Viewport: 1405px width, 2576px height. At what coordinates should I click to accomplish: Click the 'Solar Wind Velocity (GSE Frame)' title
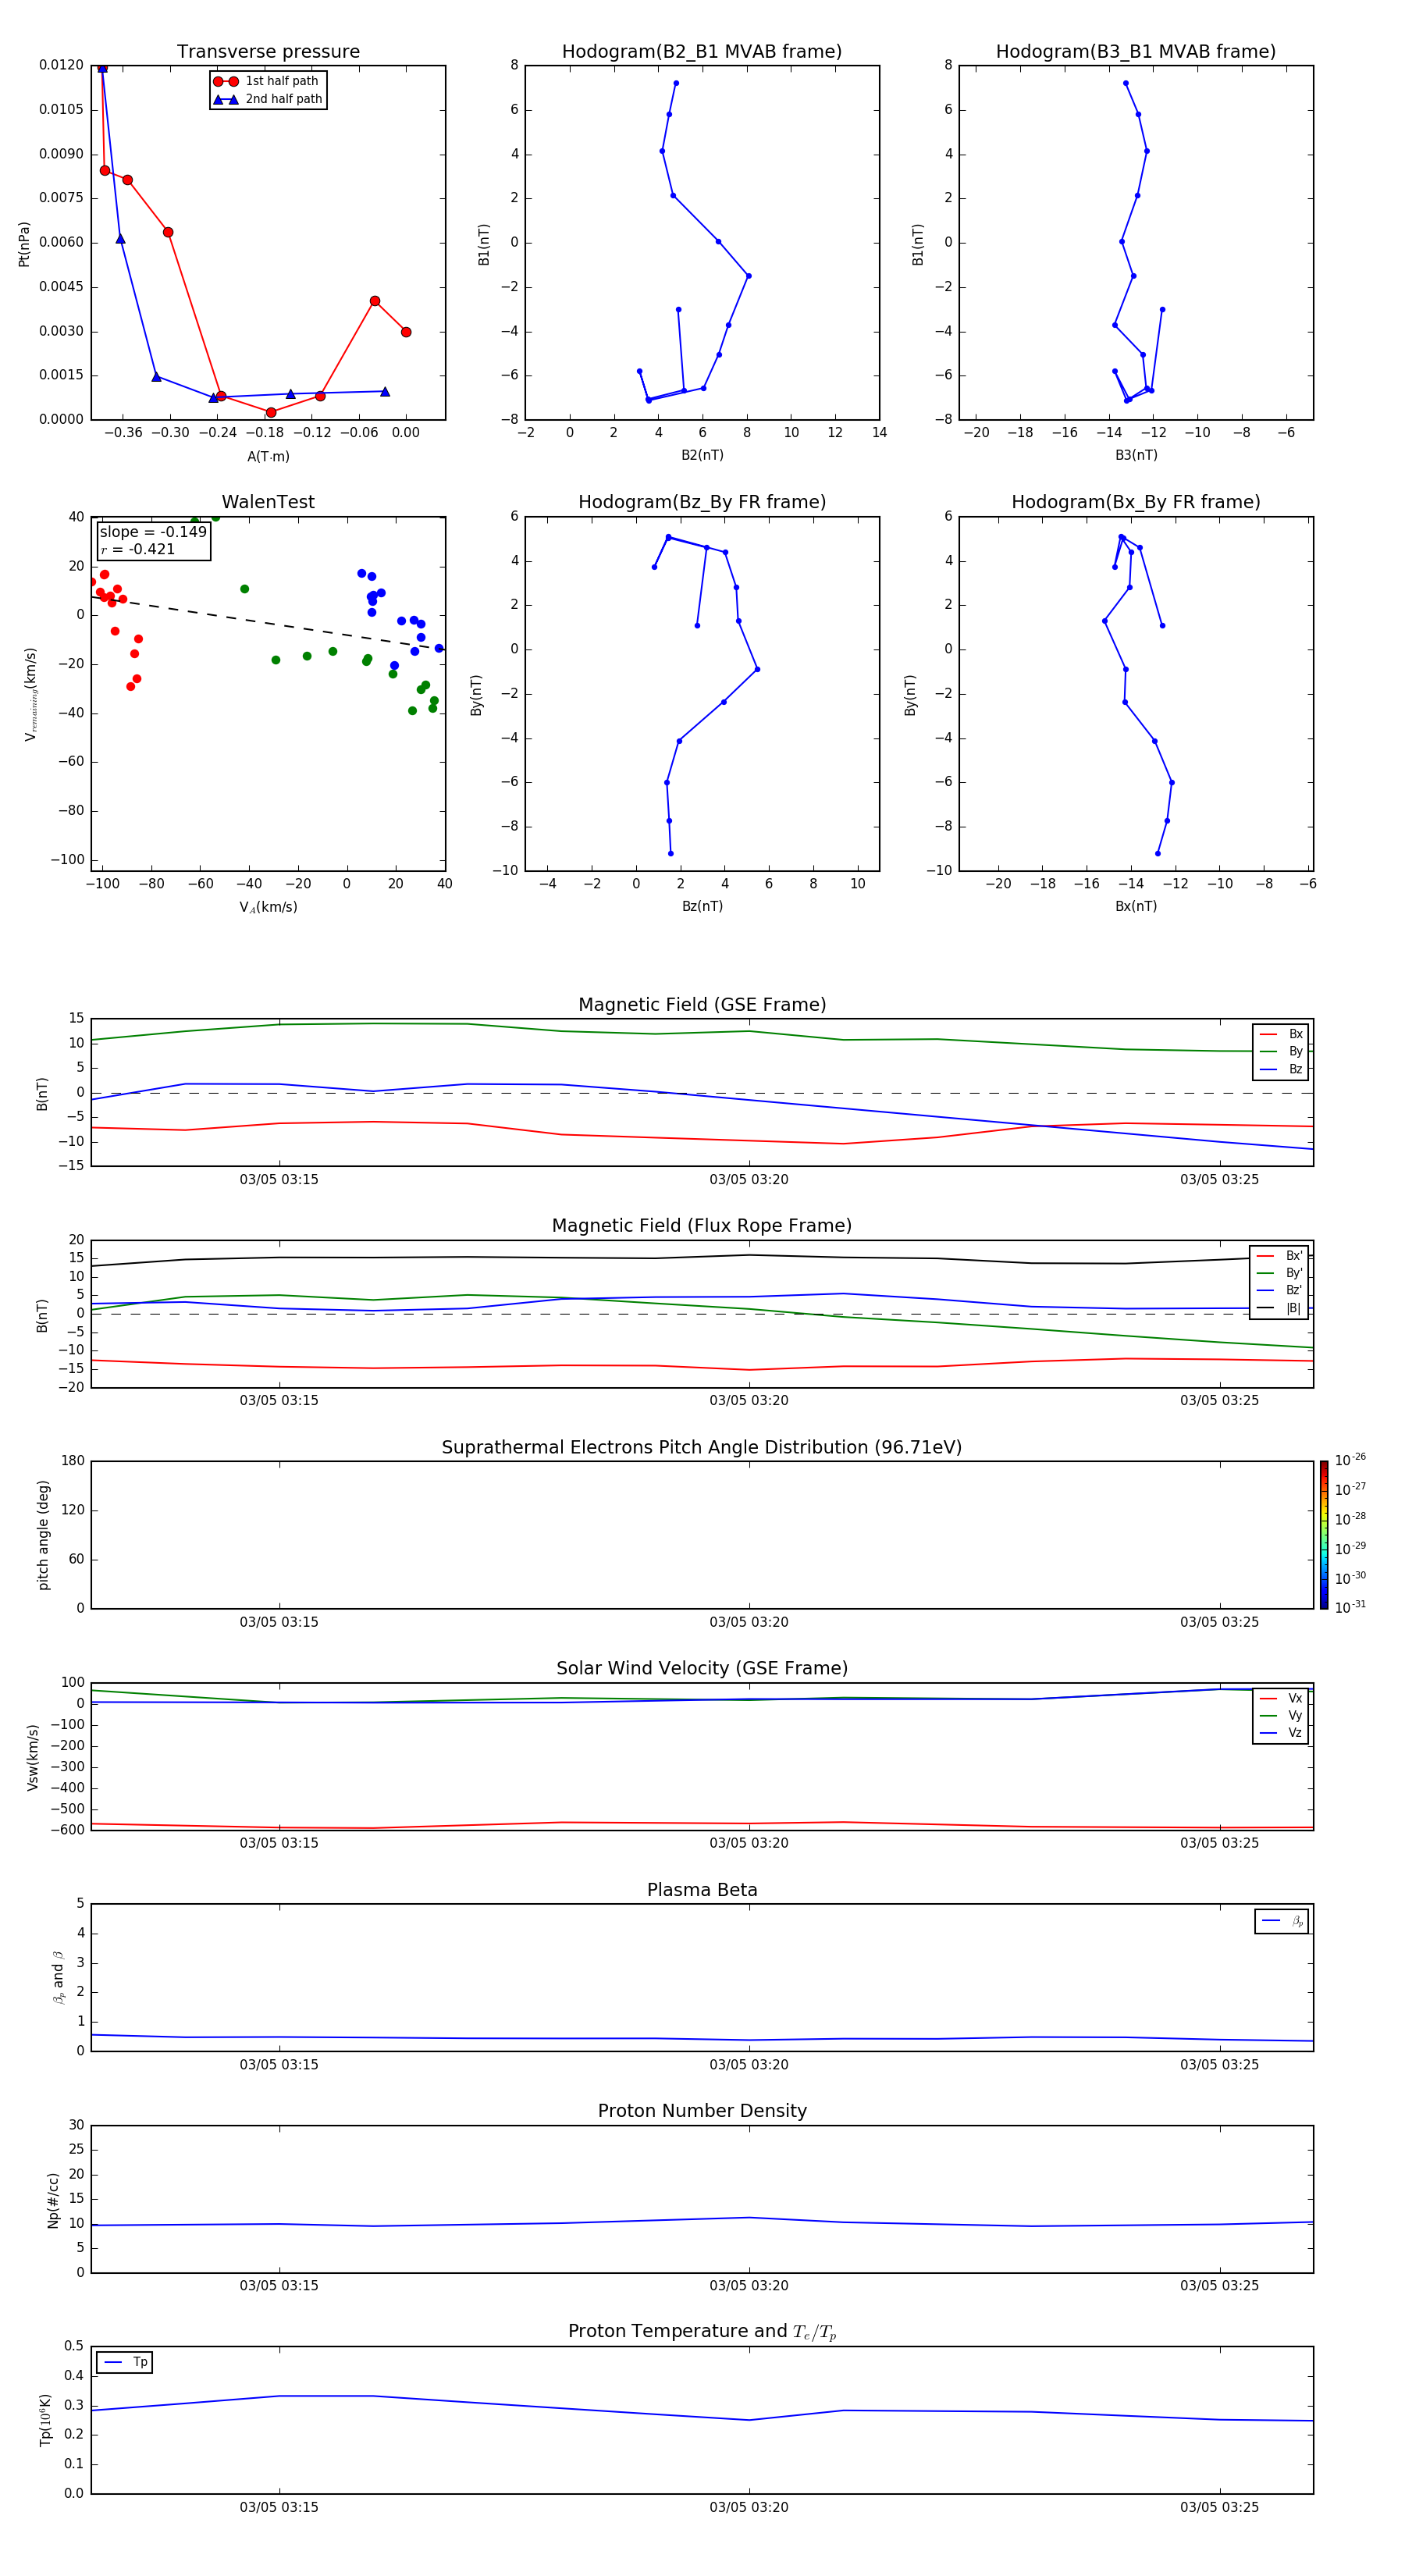point(702,1668)
